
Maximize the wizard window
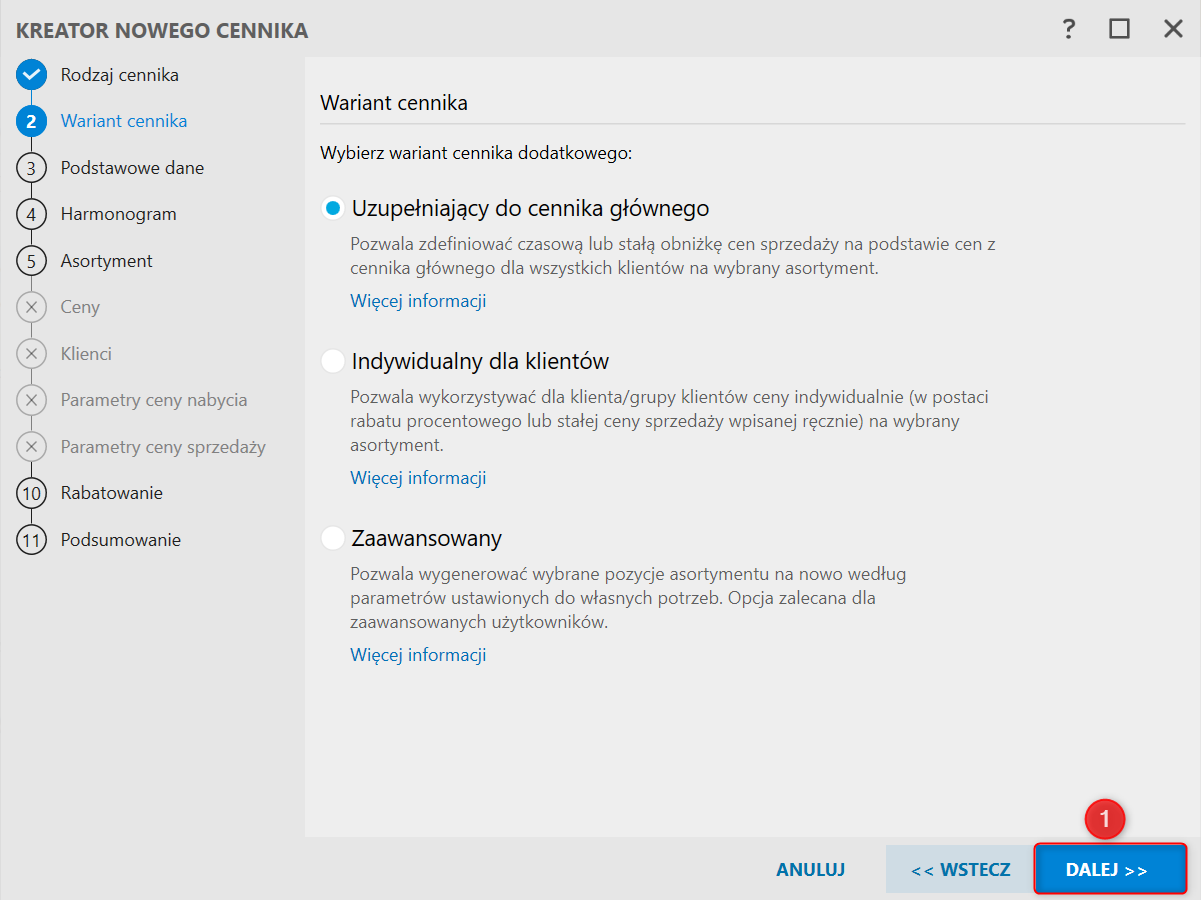1119,29
